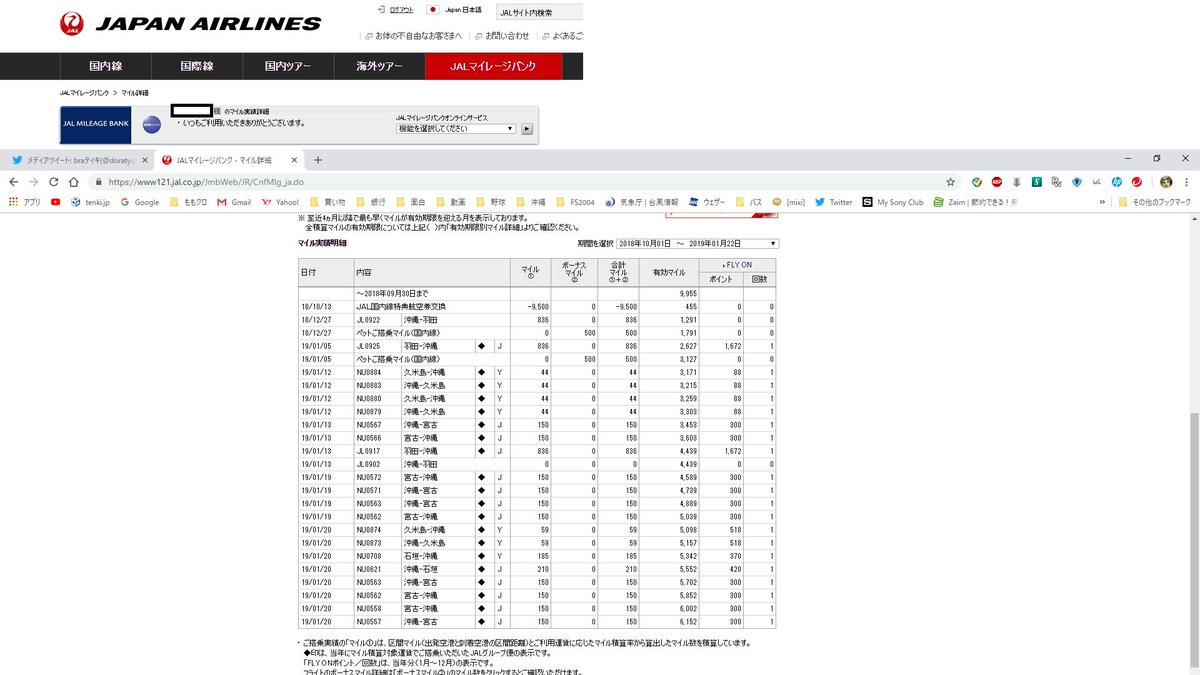1200x675 pixels.
Task: Open a new browser tab
Action: coord(318,160)
